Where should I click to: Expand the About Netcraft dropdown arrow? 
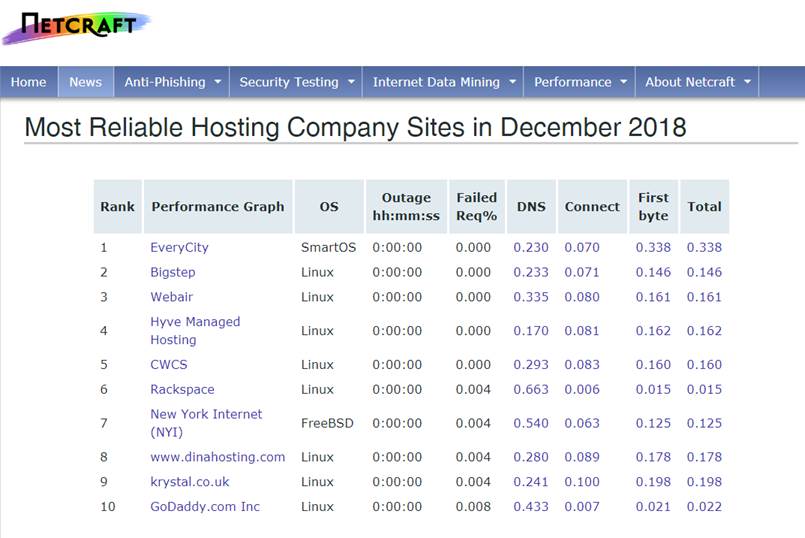tap(748, 82)
